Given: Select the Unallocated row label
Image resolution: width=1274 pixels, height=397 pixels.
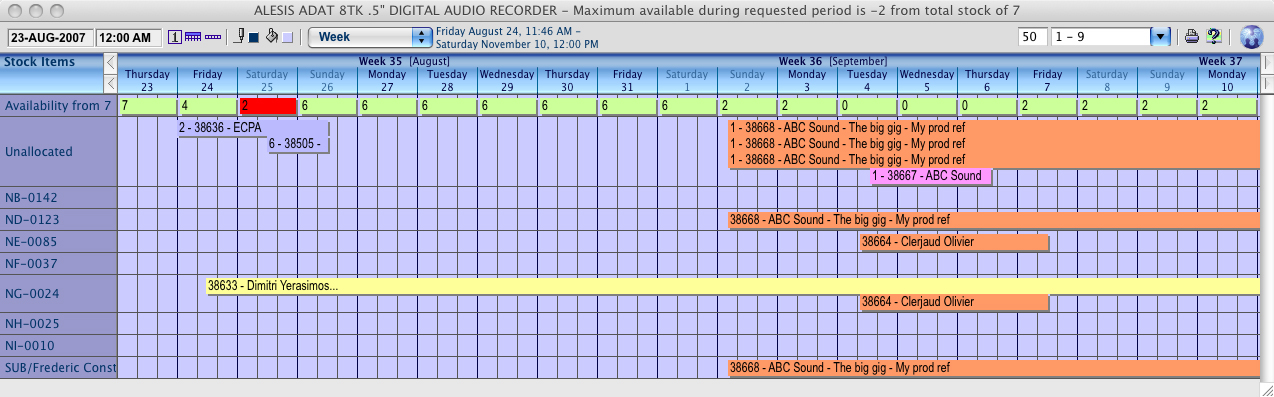Looking at the screenshot, I should (x=59, y=152).
